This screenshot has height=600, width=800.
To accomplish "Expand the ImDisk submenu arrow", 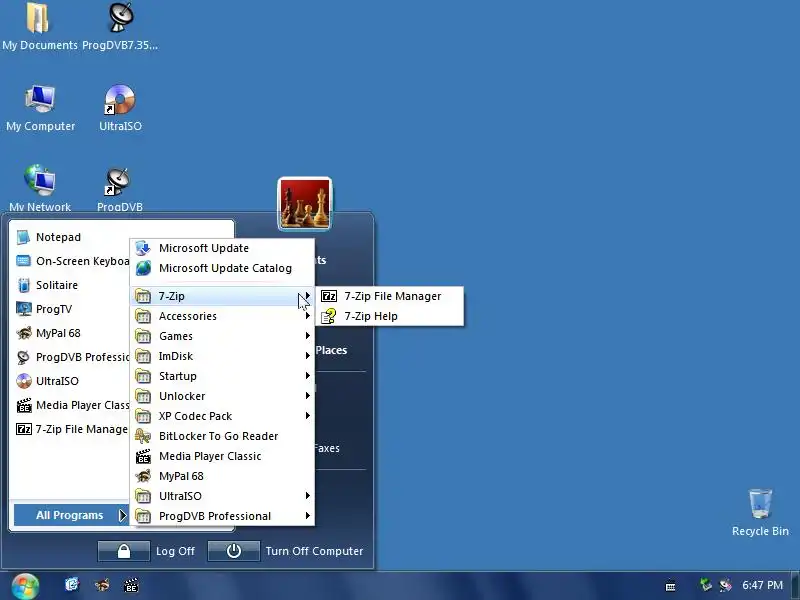I will (307, 356).
